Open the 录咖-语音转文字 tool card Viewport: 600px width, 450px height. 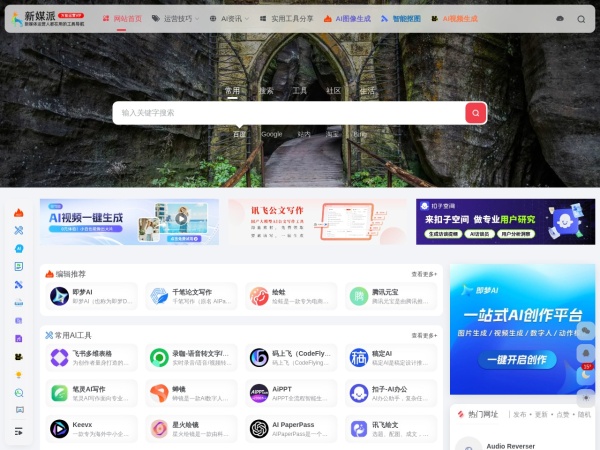(x=191, y=357)
